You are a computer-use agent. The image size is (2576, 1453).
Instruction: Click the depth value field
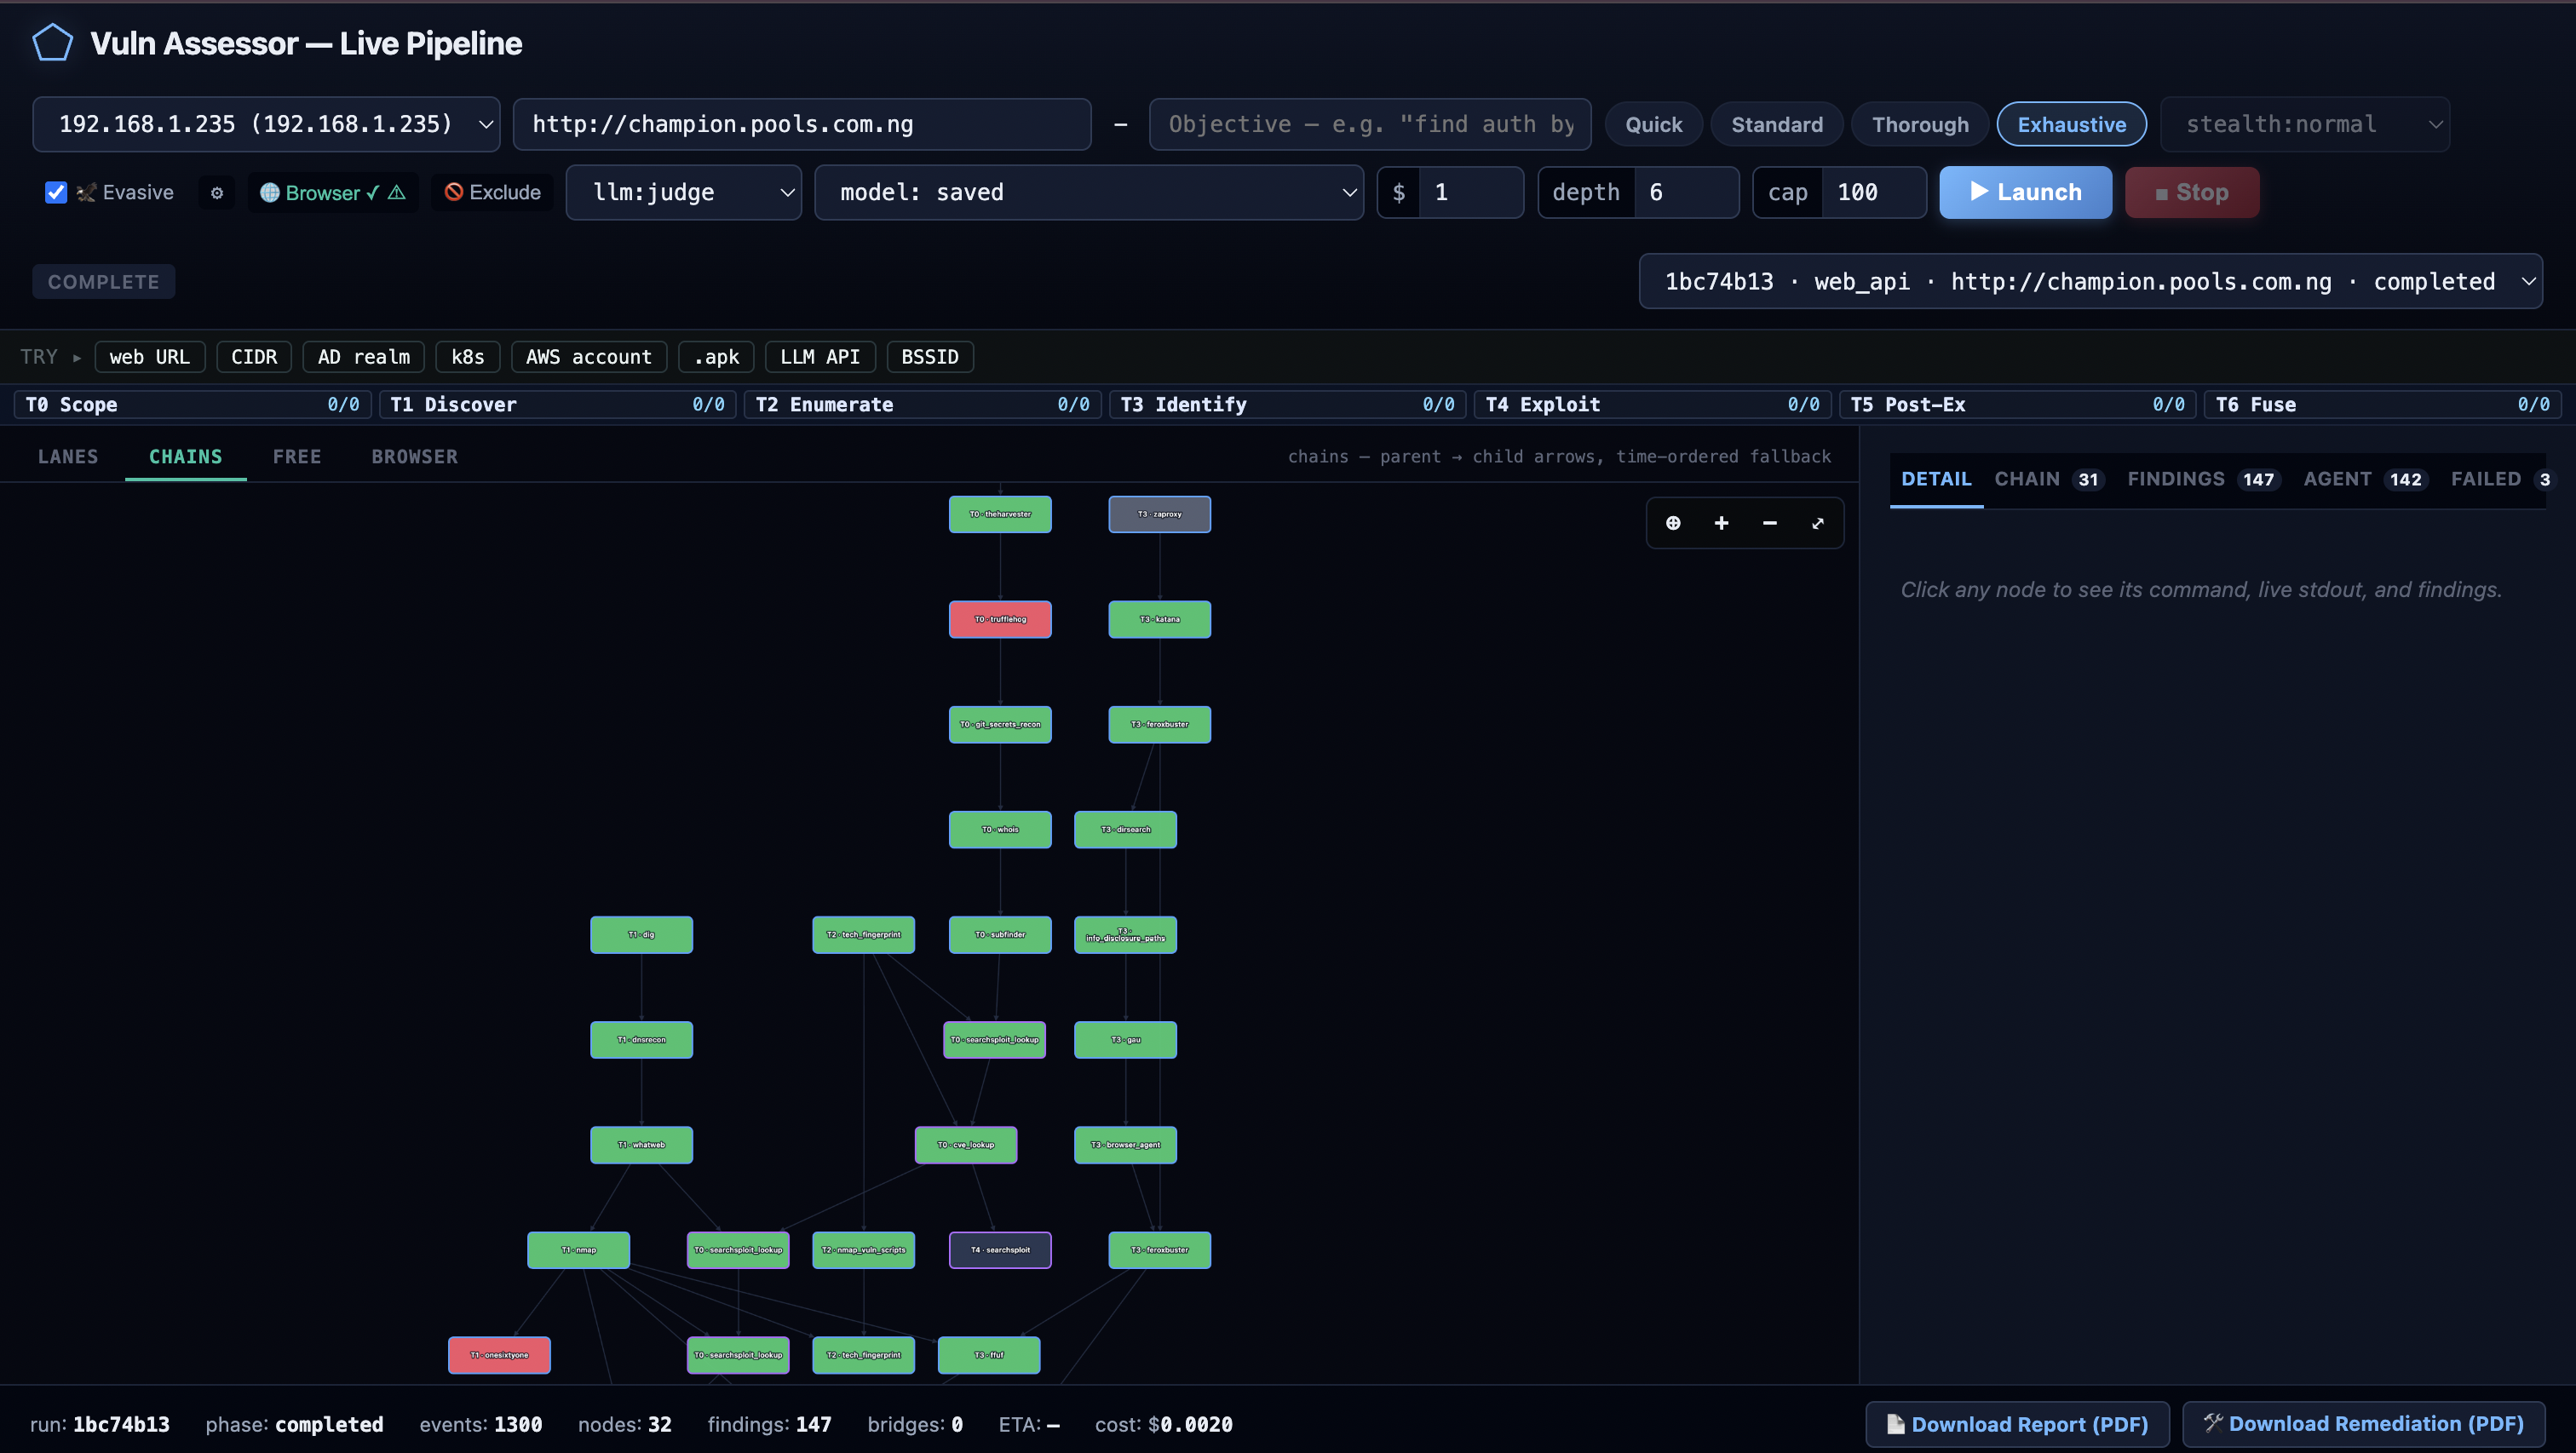point(1686,192)
